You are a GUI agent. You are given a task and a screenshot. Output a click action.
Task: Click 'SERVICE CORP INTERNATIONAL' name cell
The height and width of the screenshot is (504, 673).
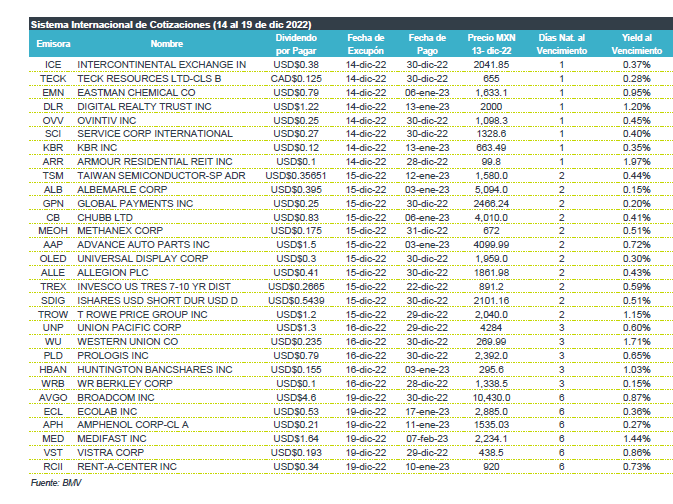pos(155,134)
